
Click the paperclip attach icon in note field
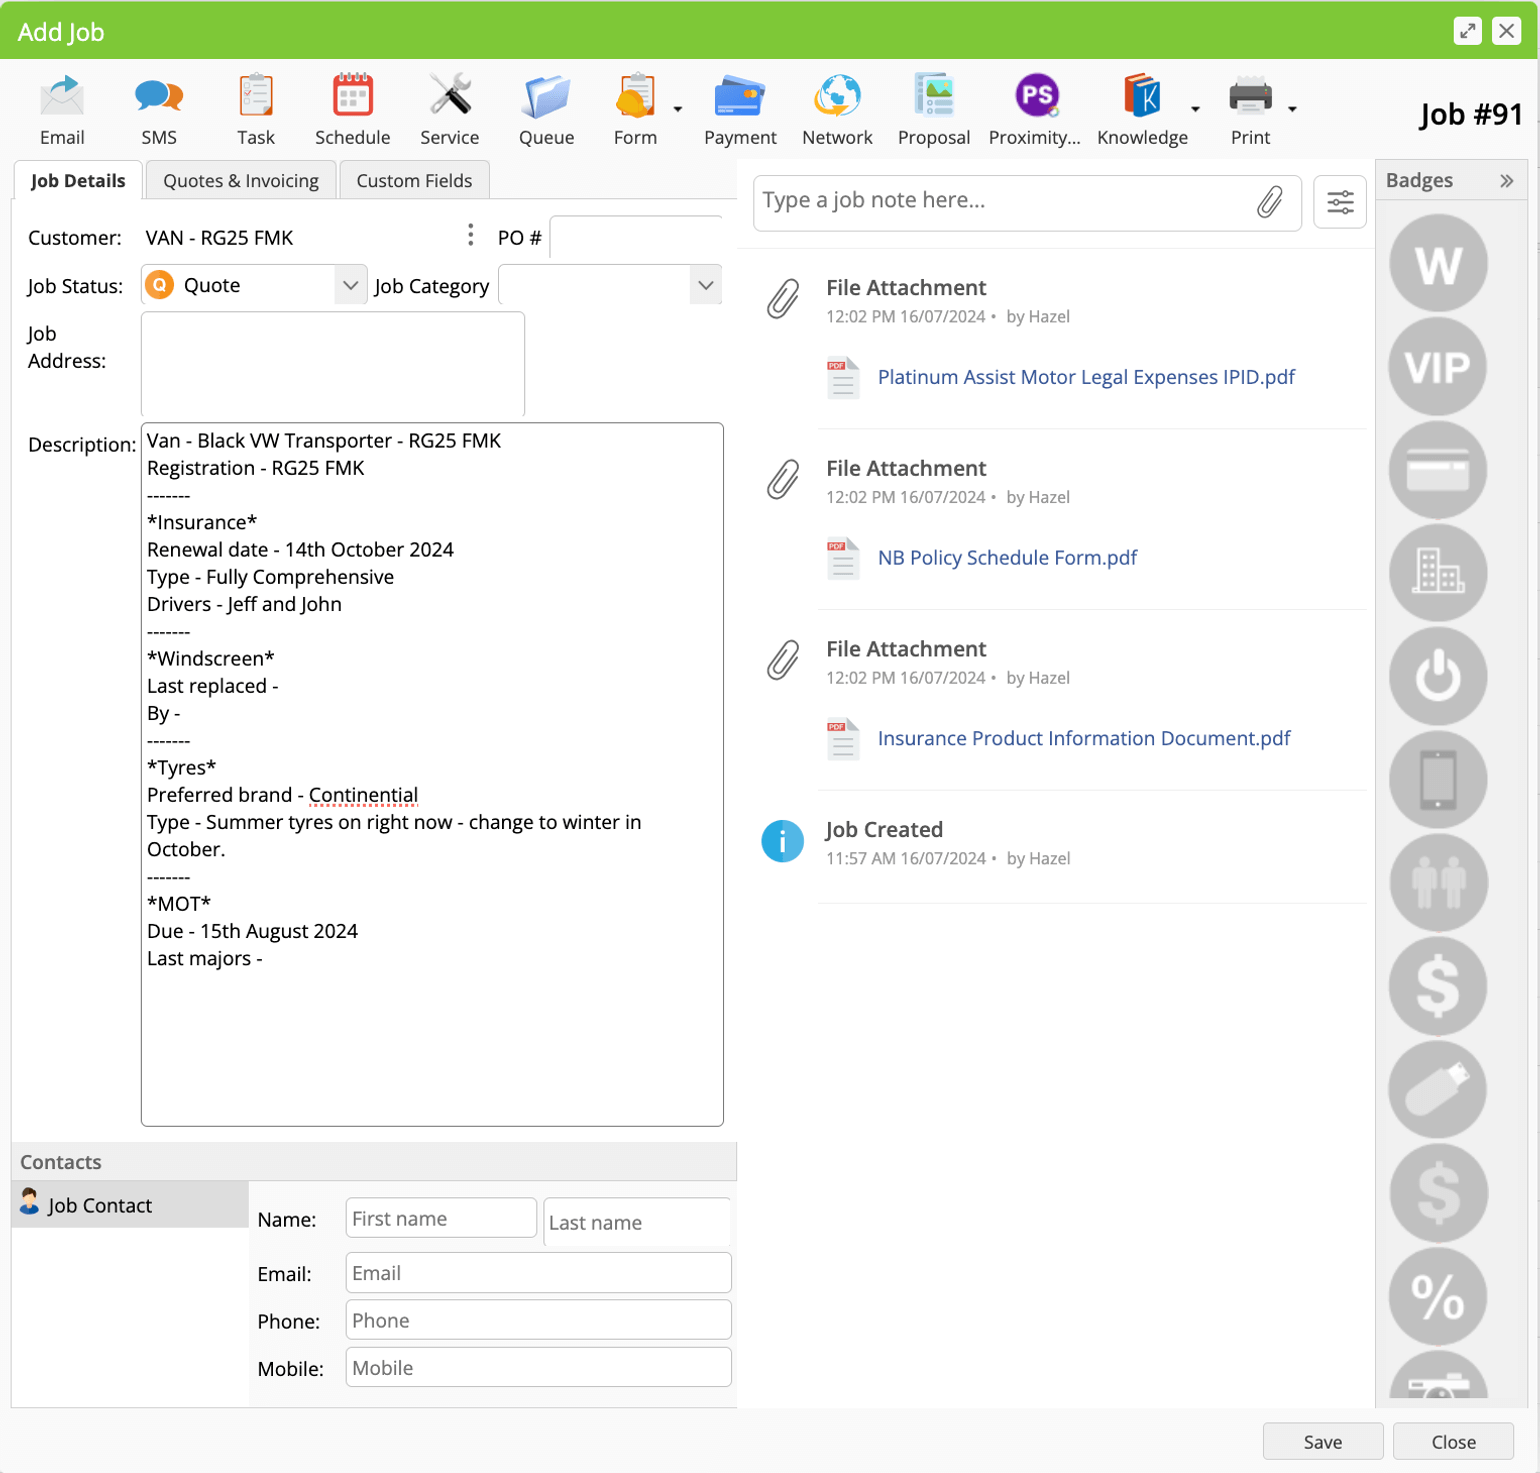pos(1269,202)
